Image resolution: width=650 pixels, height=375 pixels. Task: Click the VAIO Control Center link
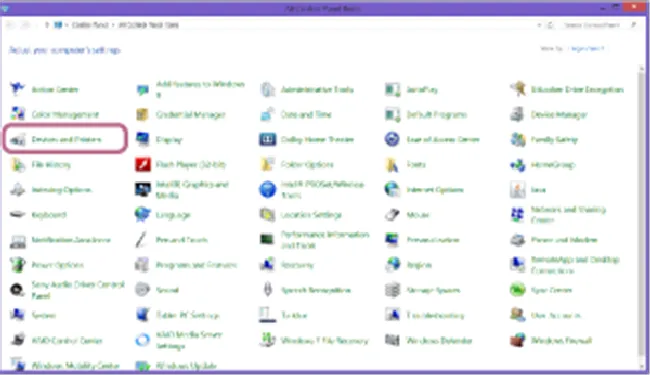[x=67, y=341]
